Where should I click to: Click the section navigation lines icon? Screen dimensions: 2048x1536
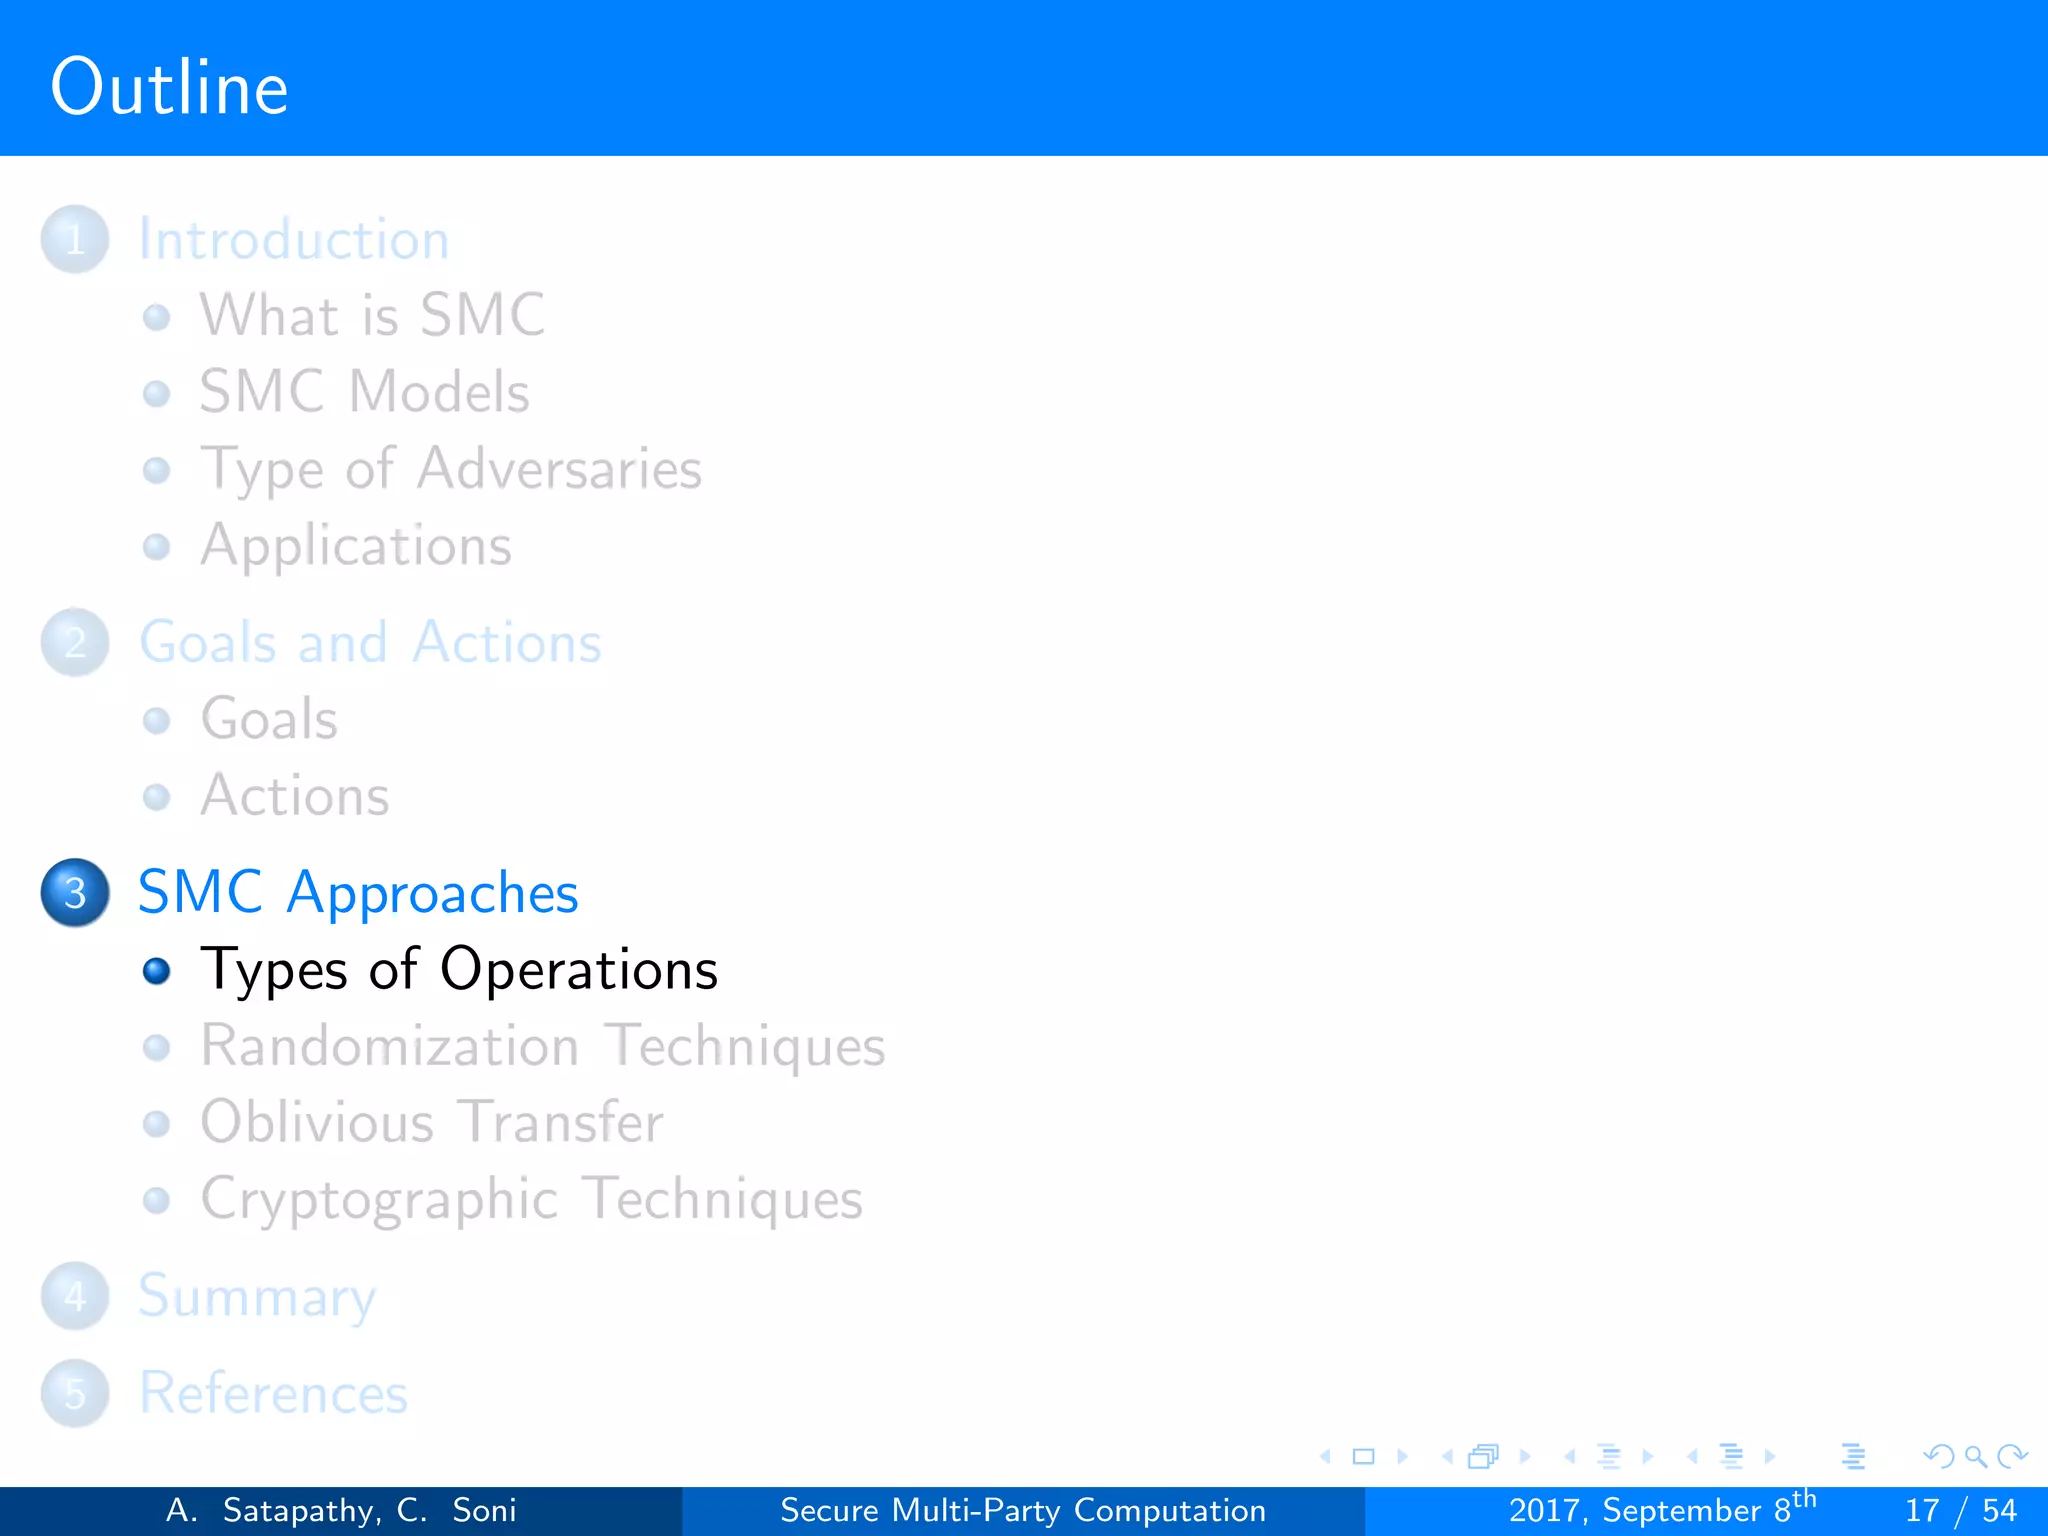pyautogui.click(x=1731, y=1457)
